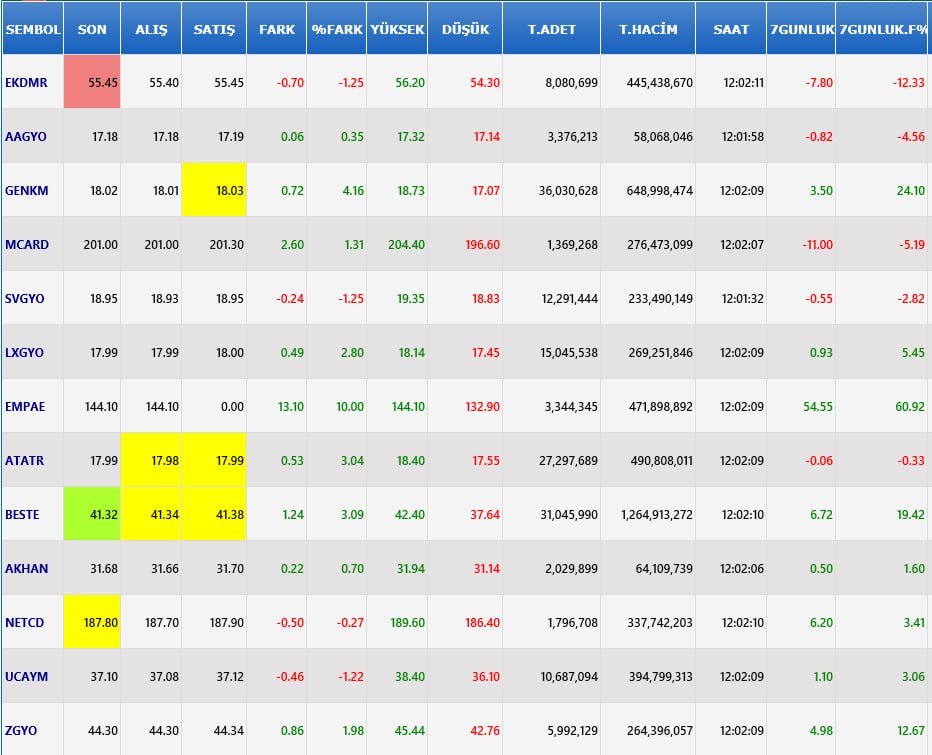Click BESTE volume 1,264,913,272
This screenshot has width=932, height=755.
tap(657, 515)
